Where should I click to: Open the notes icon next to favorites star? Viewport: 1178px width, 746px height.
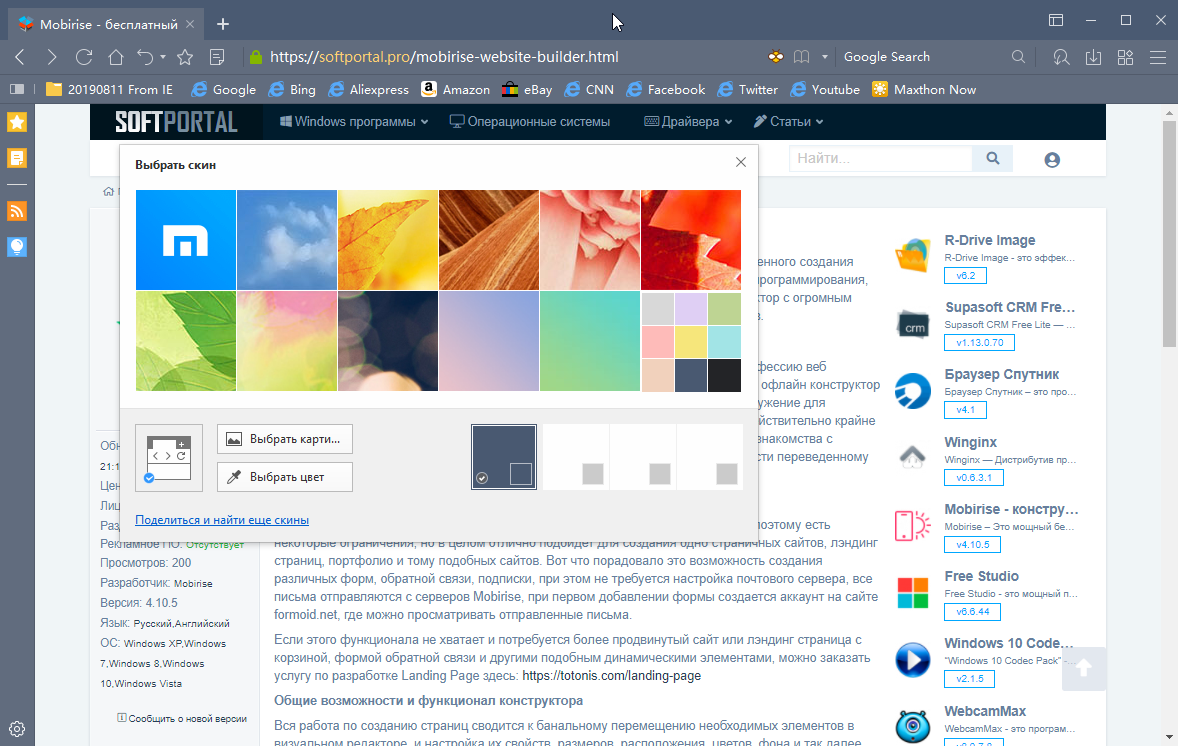[217, 57]
